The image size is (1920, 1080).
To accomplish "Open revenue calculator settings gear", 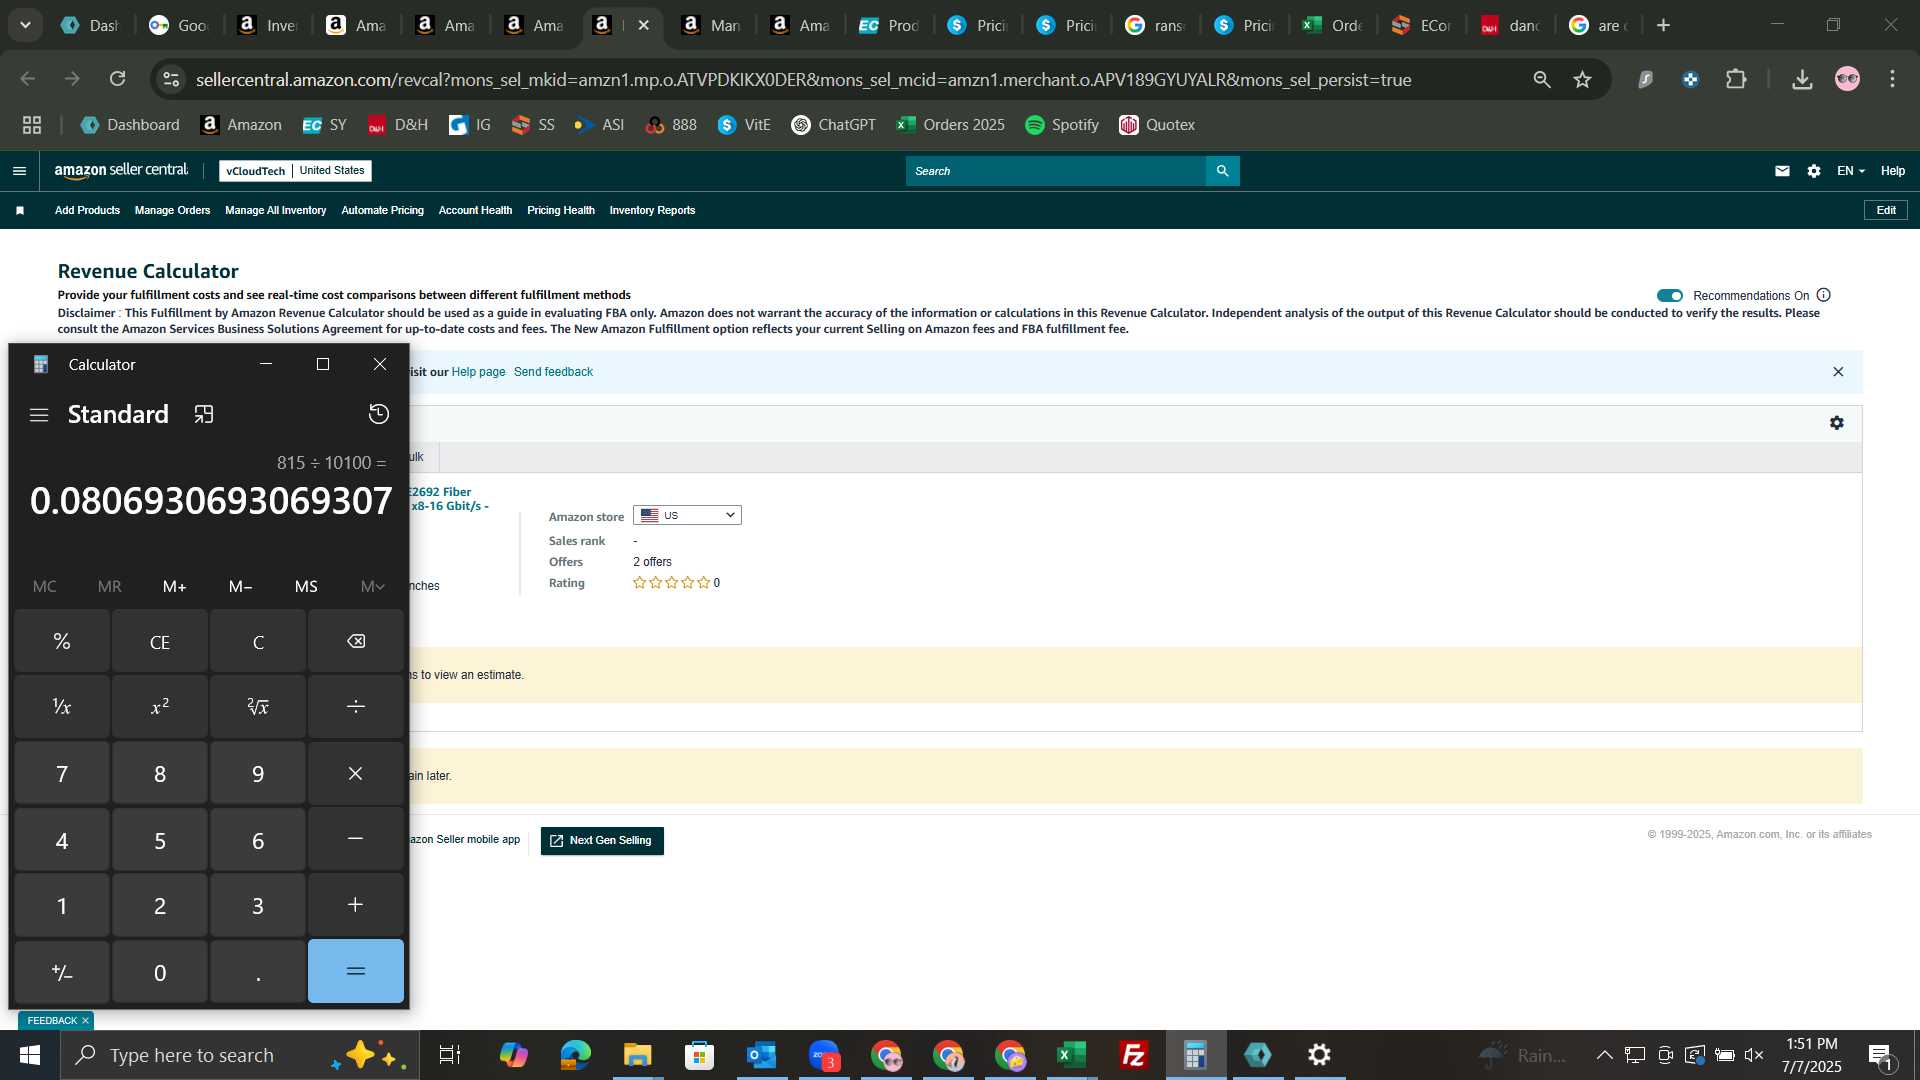I will click(x=1837, y=423).
